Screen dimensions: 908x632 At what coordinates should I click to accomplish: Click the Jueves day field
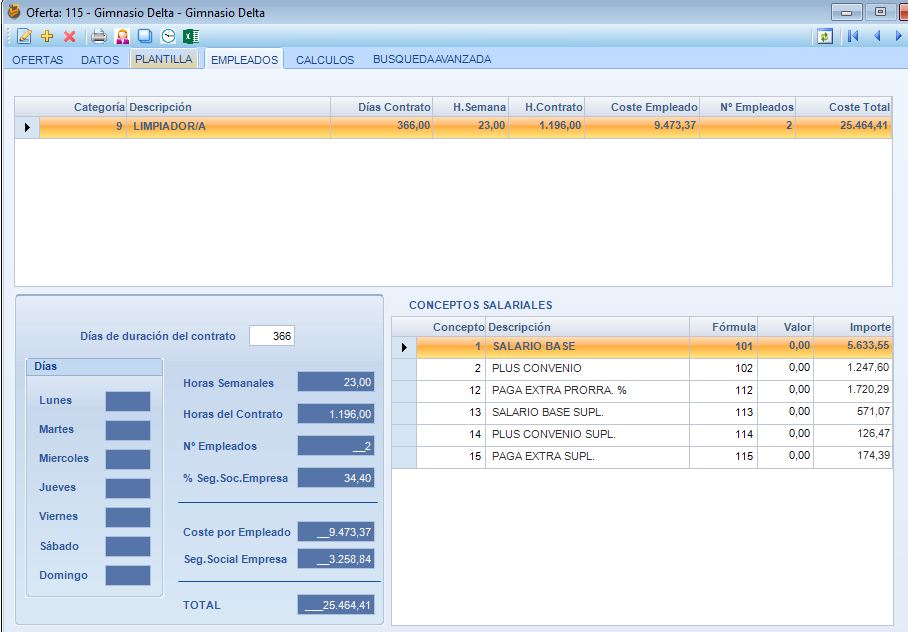click(128, 488)
